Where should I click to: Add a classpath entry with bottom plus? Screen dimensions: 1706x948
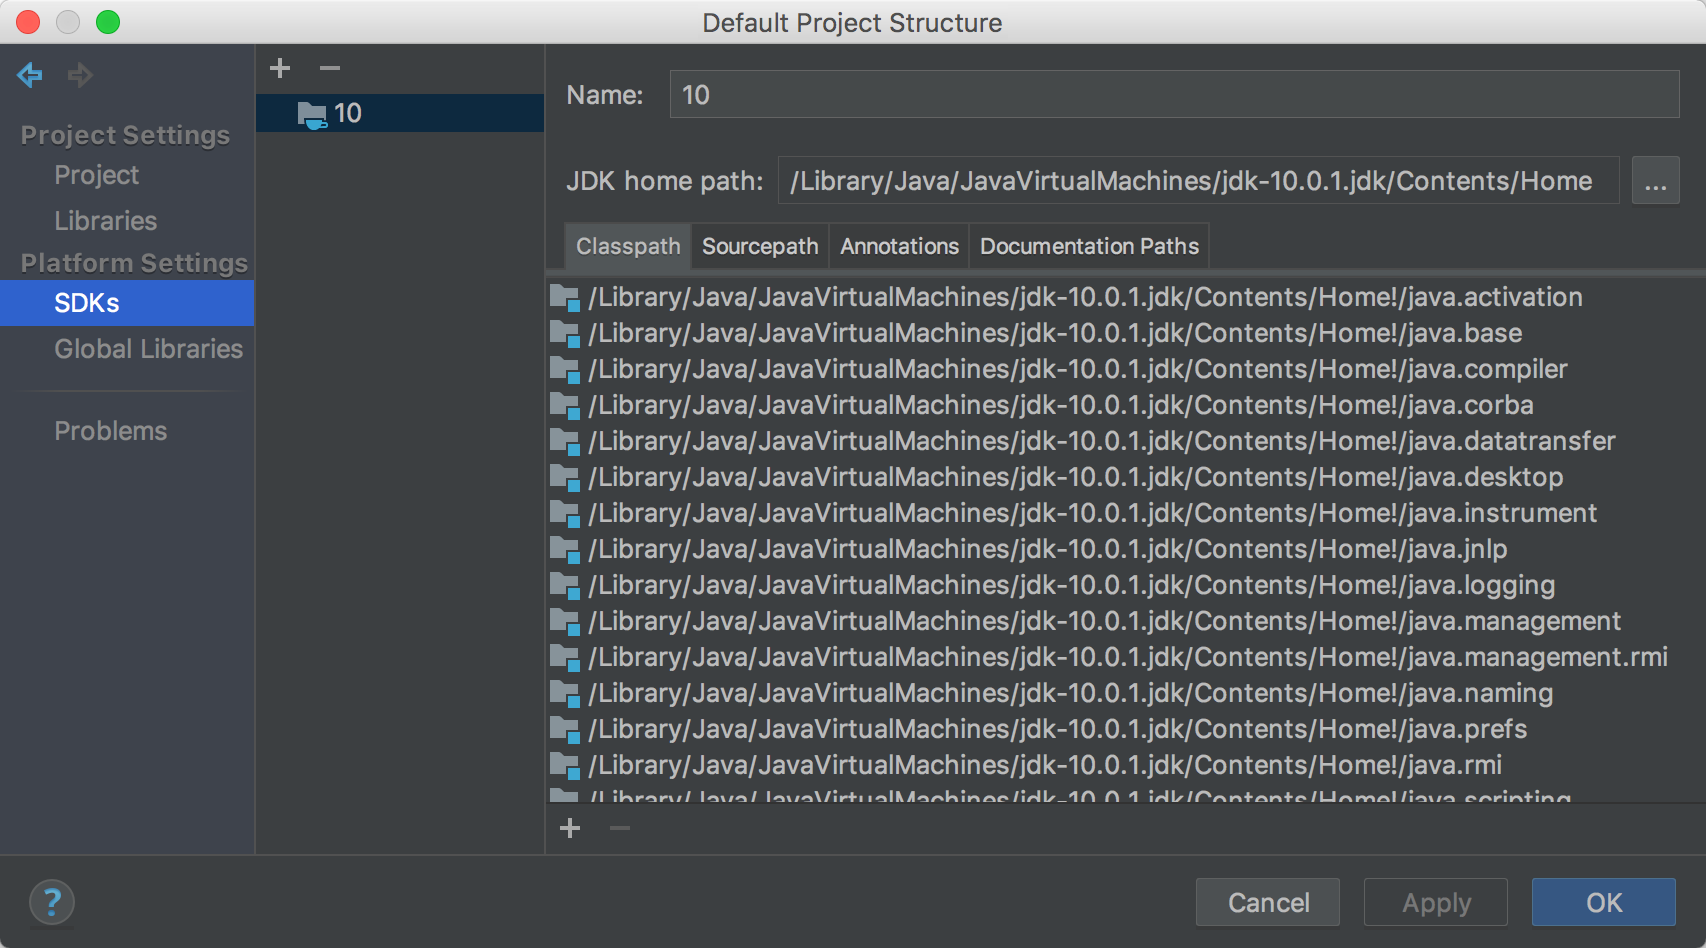click(x=570, y=828)
